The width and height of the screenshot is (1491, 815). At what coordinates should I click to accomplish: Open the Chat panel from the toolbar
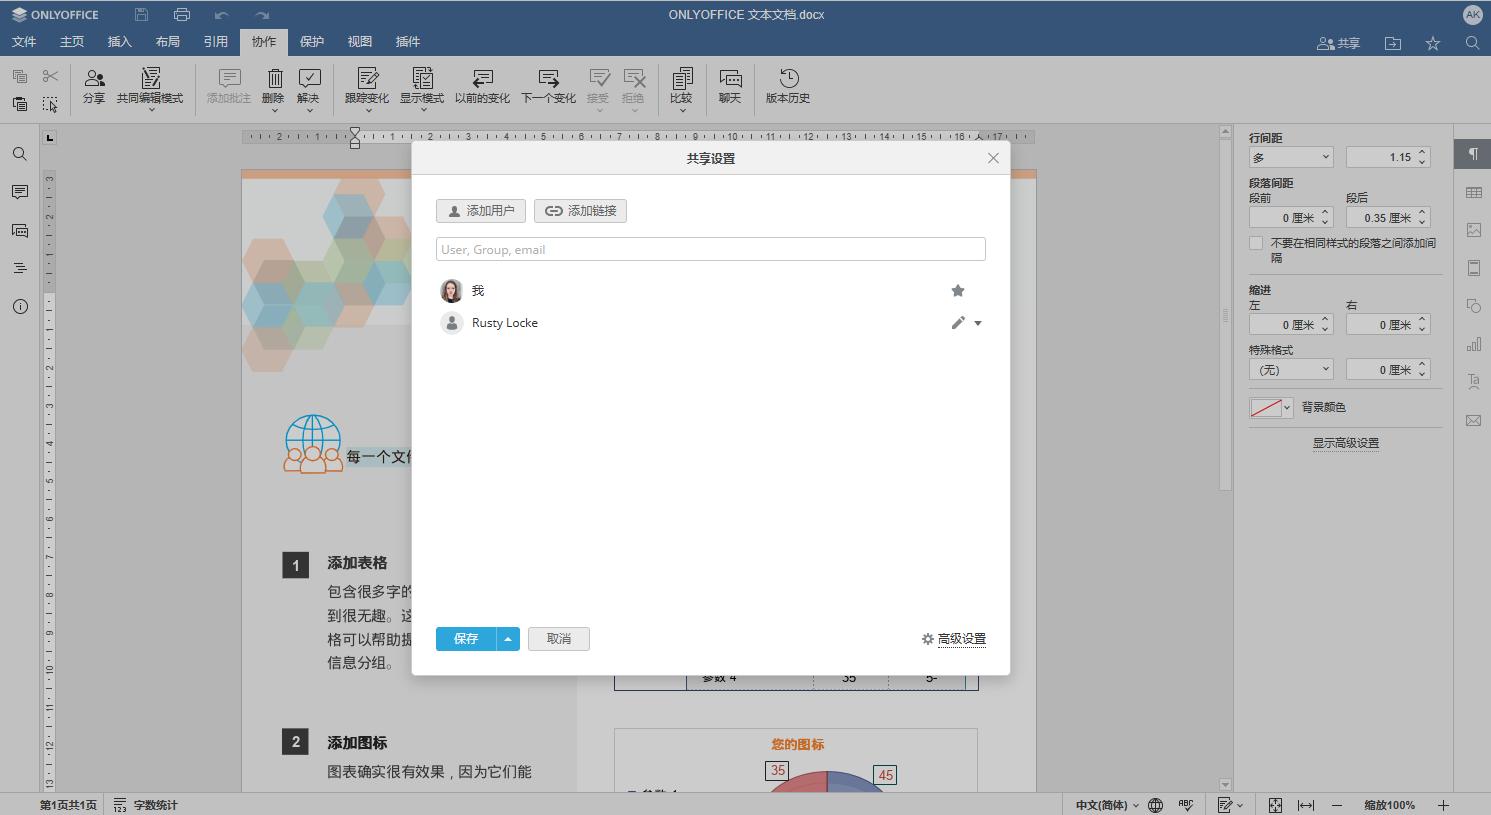[x=730, y=86]
